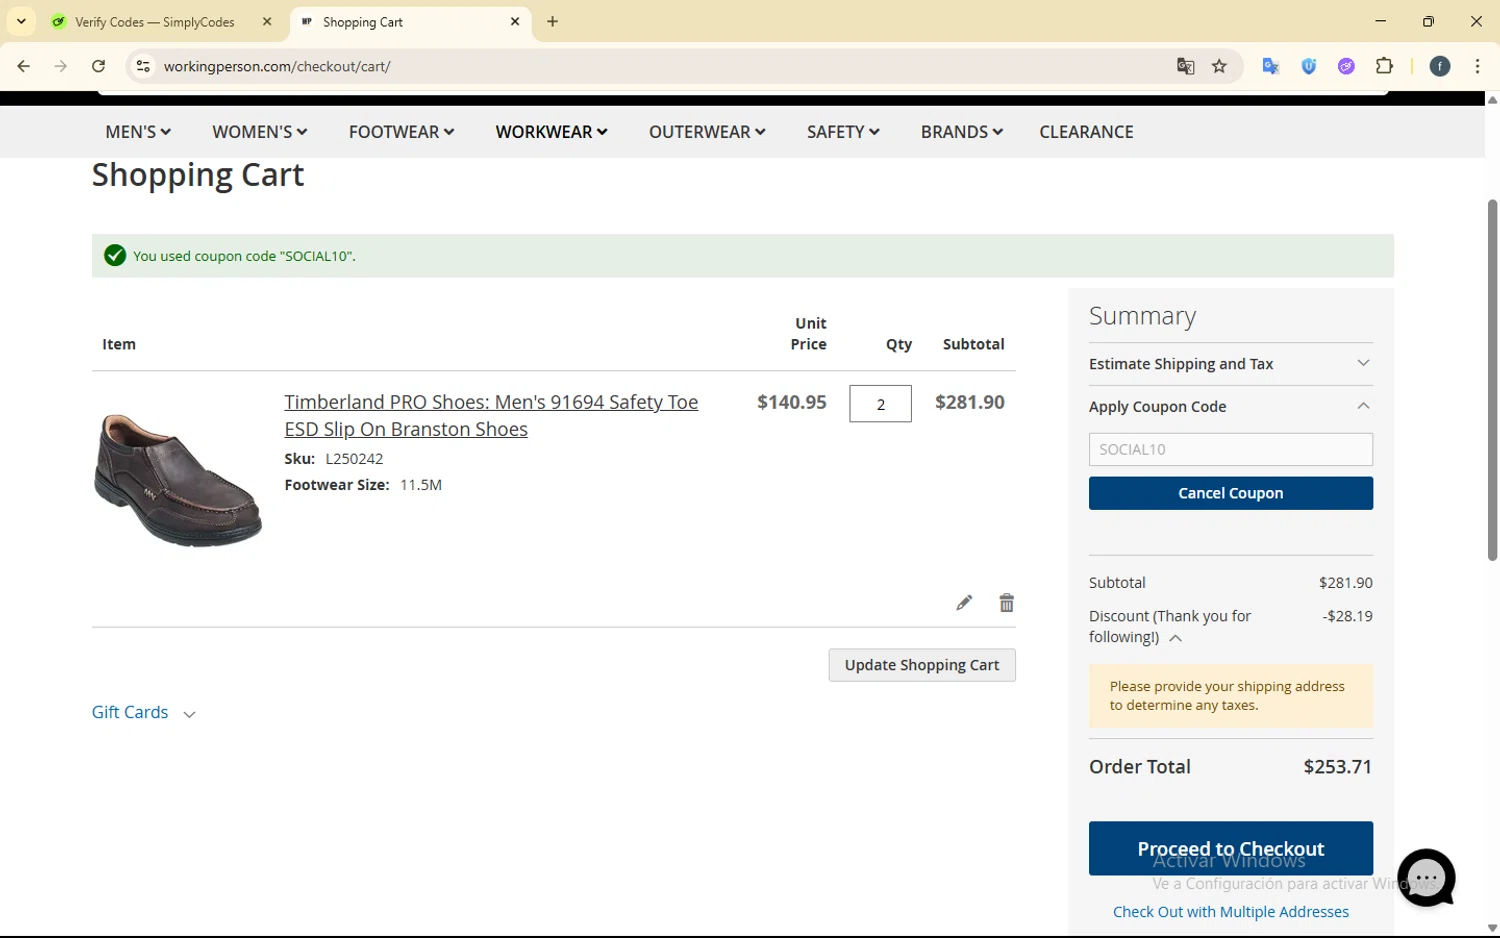Bookmark this page with star icon
The width and height of the screenshot is (1500, 938).
[x=1219, y=66]
